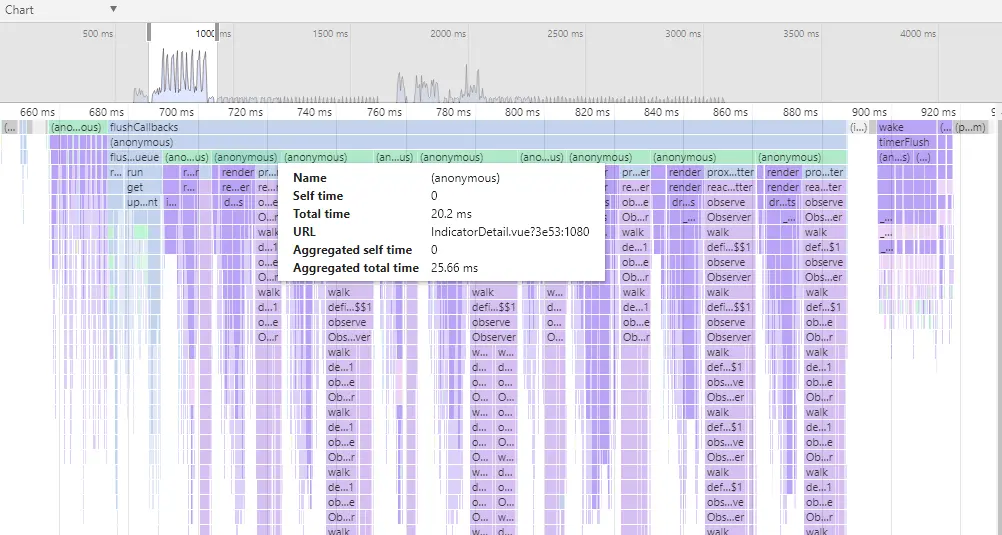Select the reac...tter bar
The image size is (1002, 535).
tap(730, 187)
